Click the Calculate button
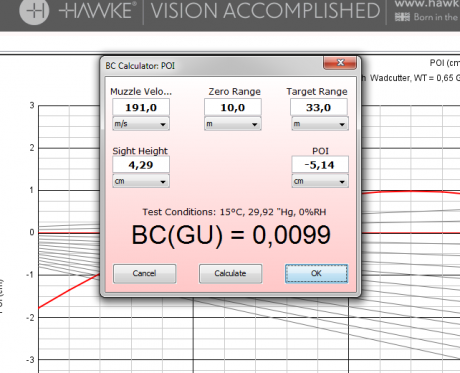The height and width of the screenshot is (373, 460). pos(230,273)
